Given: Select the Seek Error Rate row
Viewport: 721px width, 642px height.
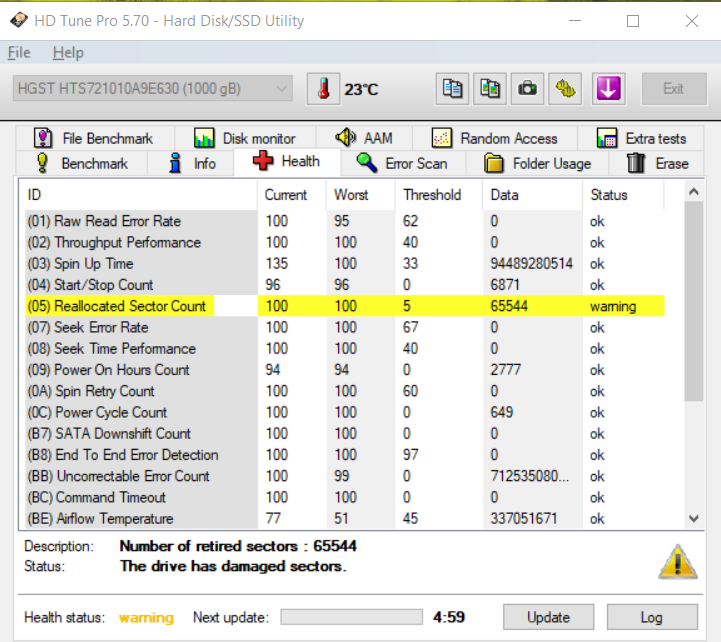Looking at the screenshot, I should pos(345,327).
